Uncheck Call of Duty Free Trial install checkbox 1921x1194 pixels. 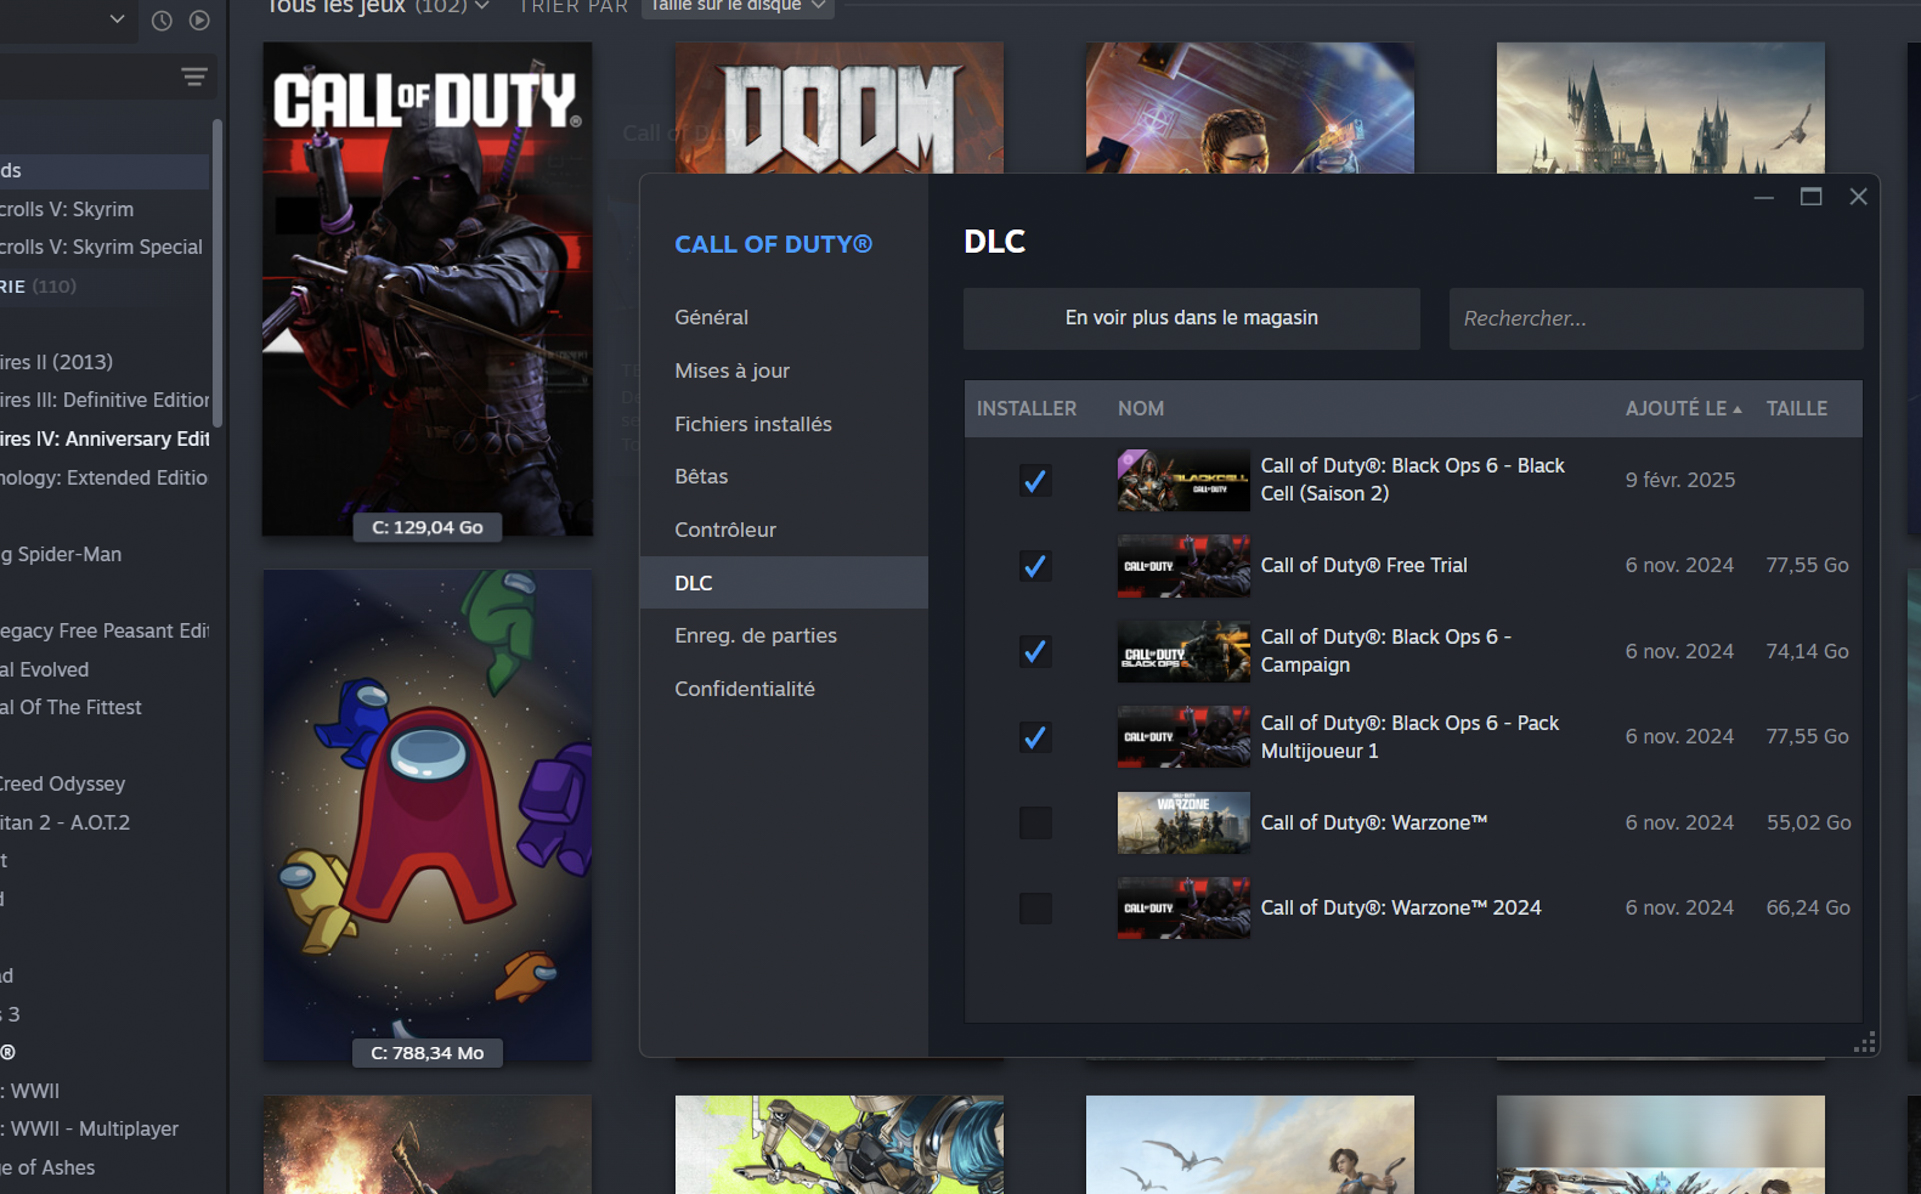click(x=1035, y=566)
